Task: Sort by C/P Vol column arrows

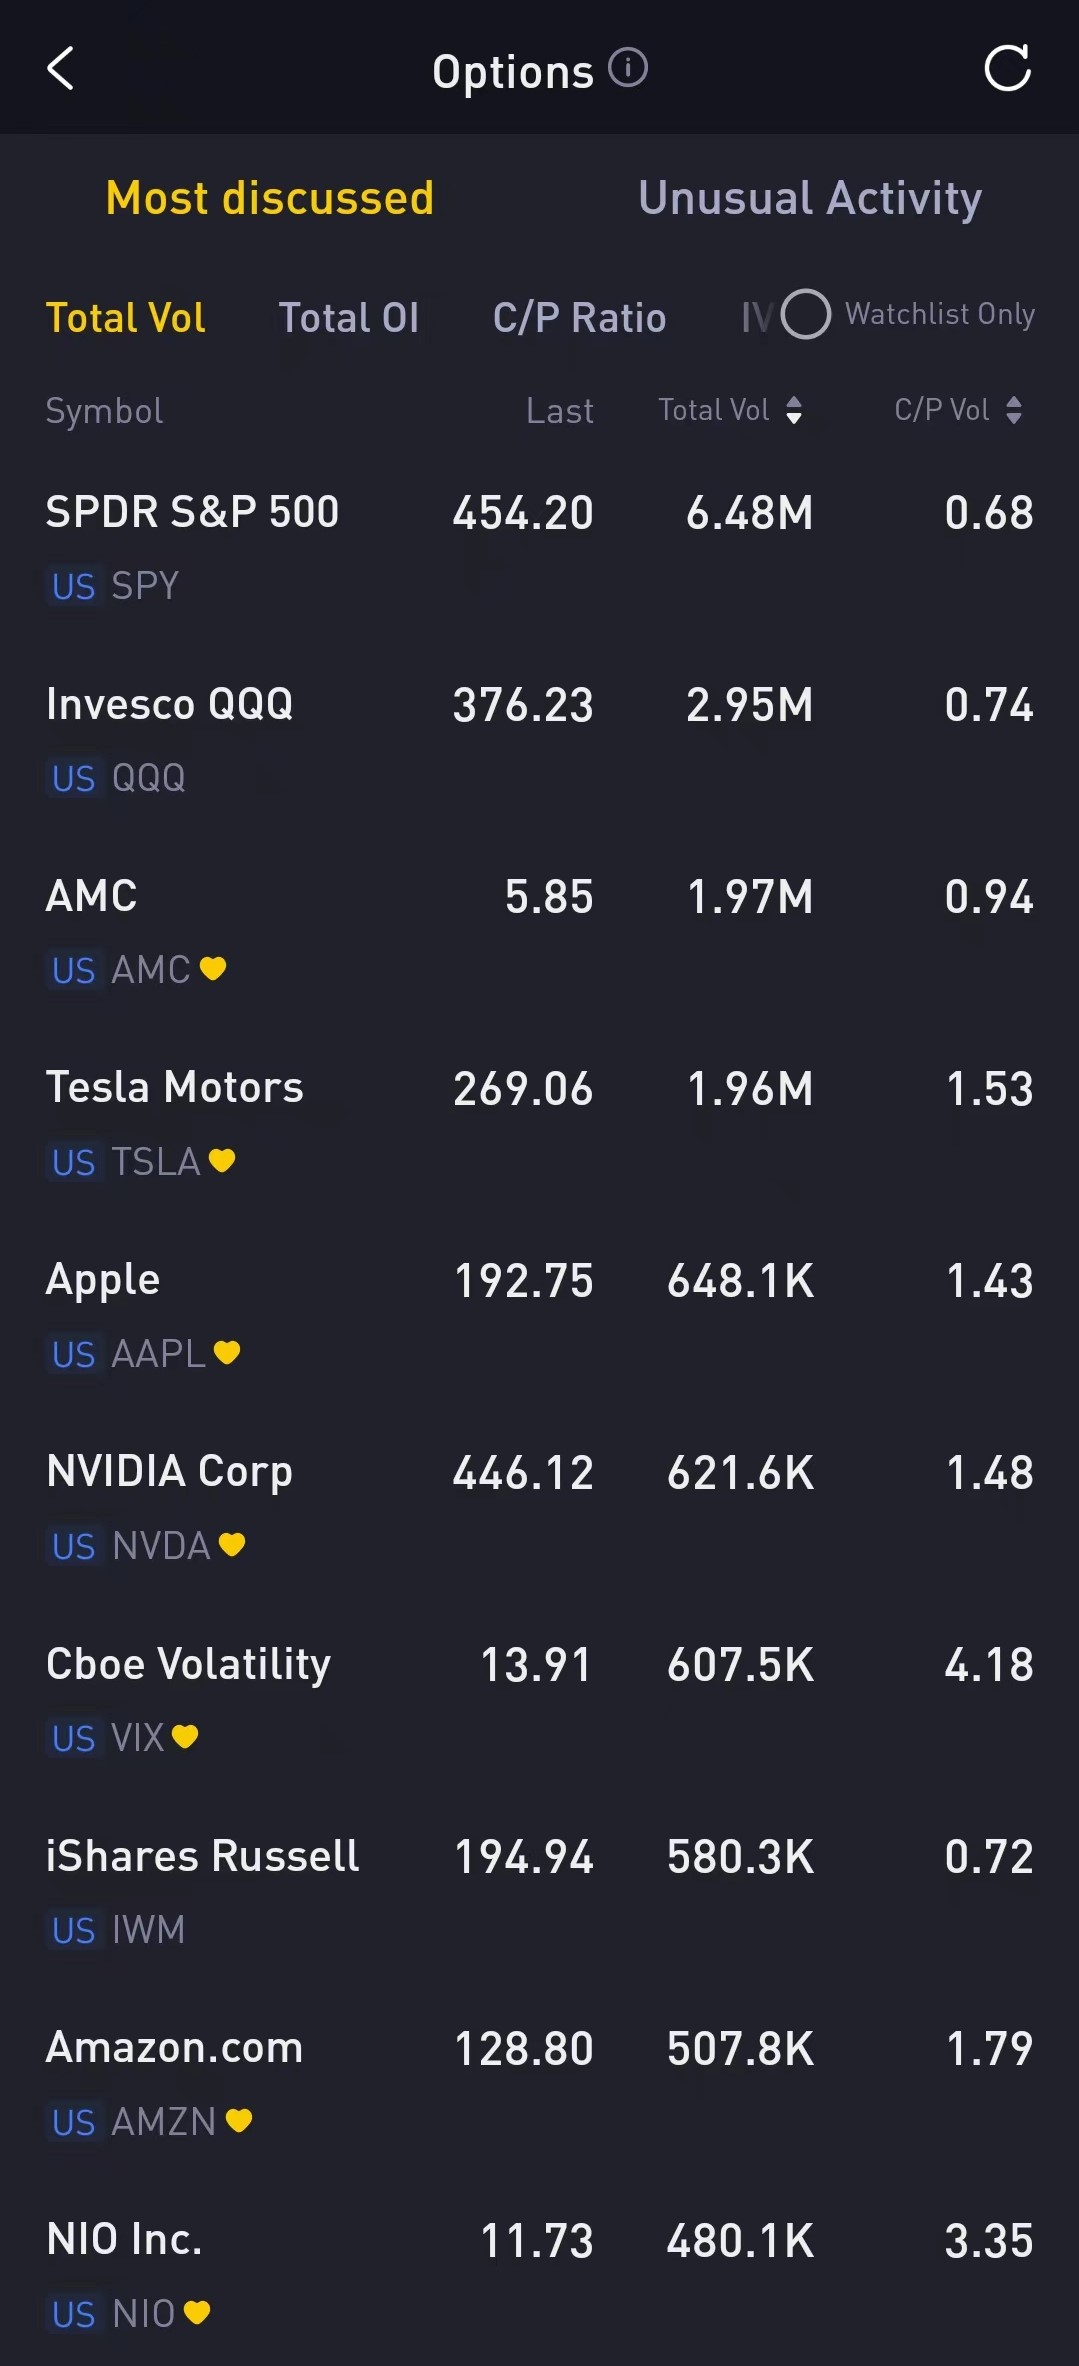Action: pyautogui.click(x=1014, y=410)
